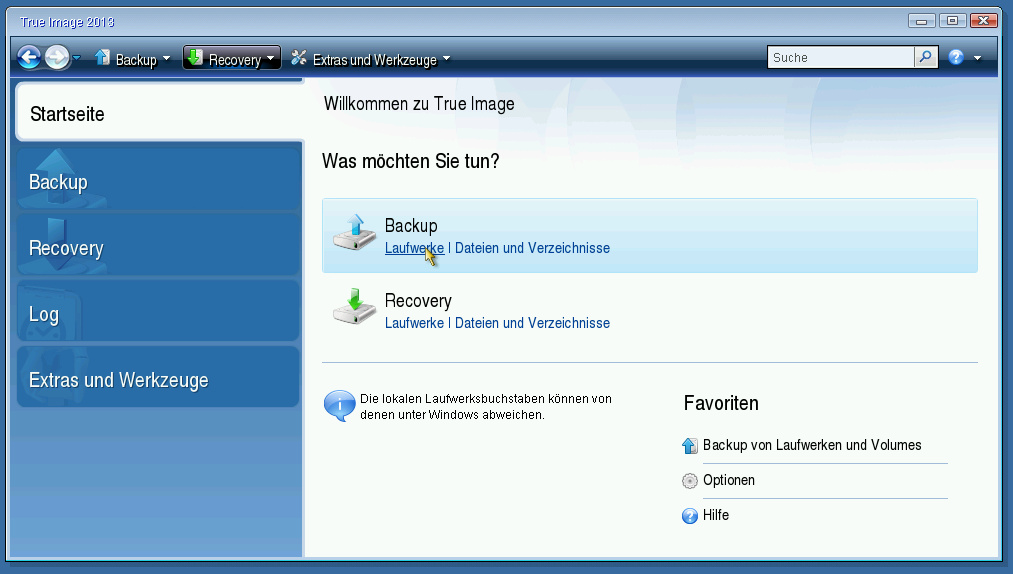Click the blue help question icon in toolbar
1013x574 pixels.
pos(956,58)
